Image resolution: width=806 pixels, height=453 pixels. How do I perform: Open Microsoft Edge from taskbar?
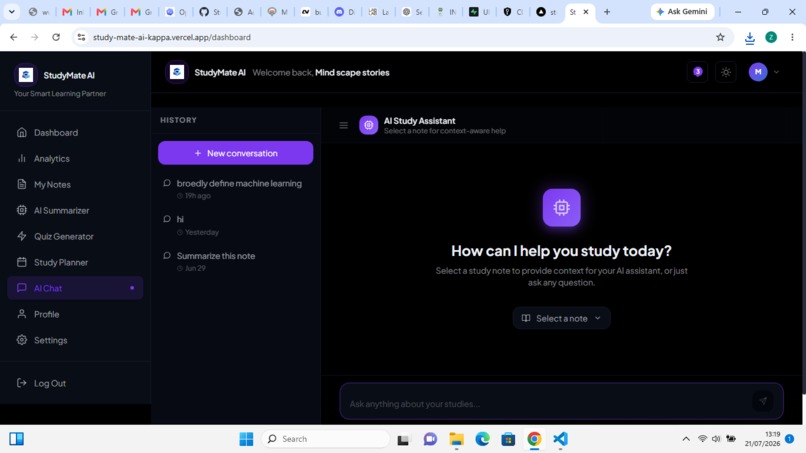(482, 439)
